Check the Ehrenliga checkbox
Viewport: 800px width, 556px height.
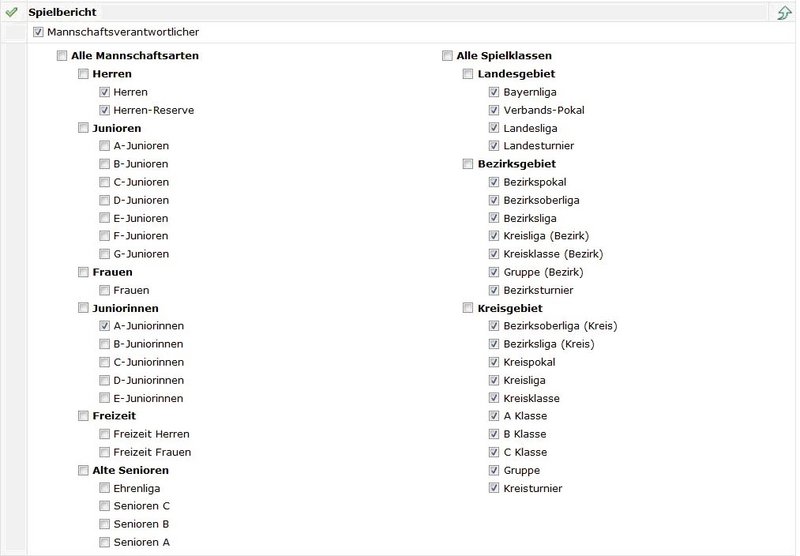pyautogui.click(x=105, y=488)
